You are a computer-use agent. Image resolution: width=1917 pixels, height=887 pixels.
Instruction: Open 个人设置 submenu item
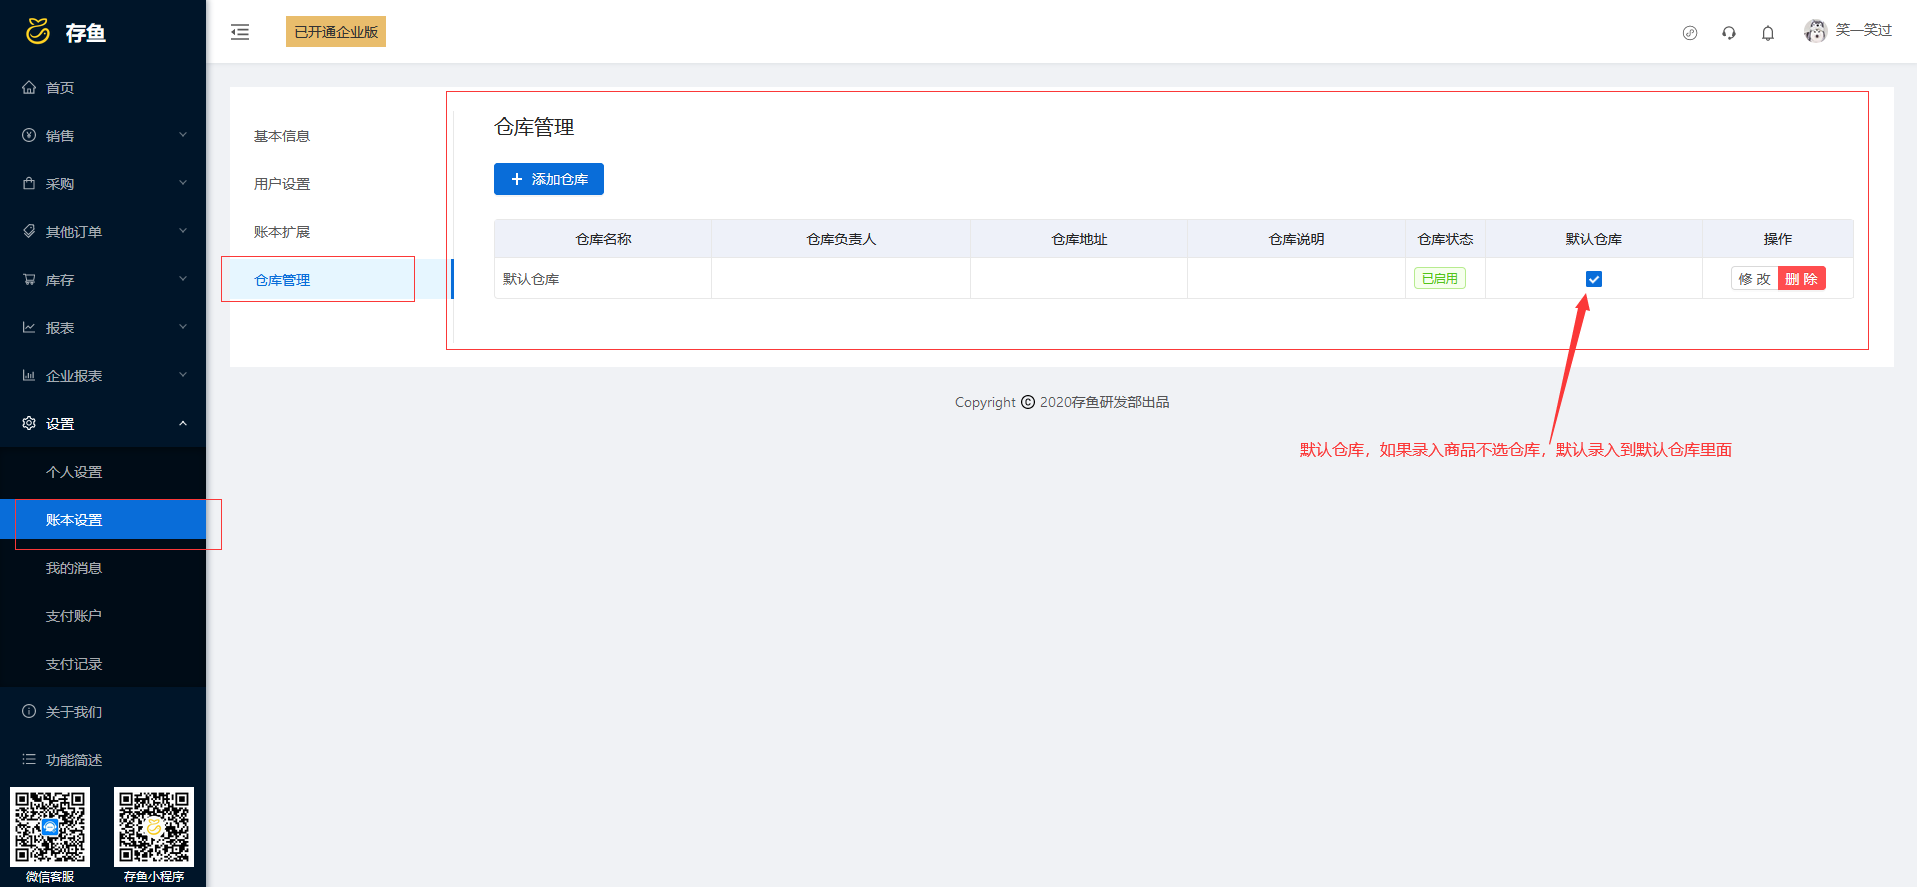coord(103,472)
